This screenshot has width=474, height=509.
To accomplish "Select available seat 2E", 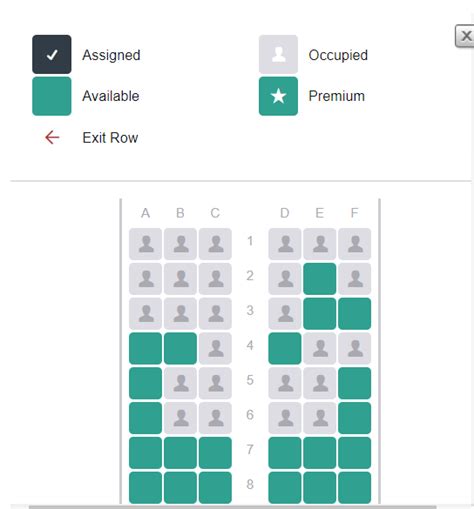I will (x=320, y=279).
